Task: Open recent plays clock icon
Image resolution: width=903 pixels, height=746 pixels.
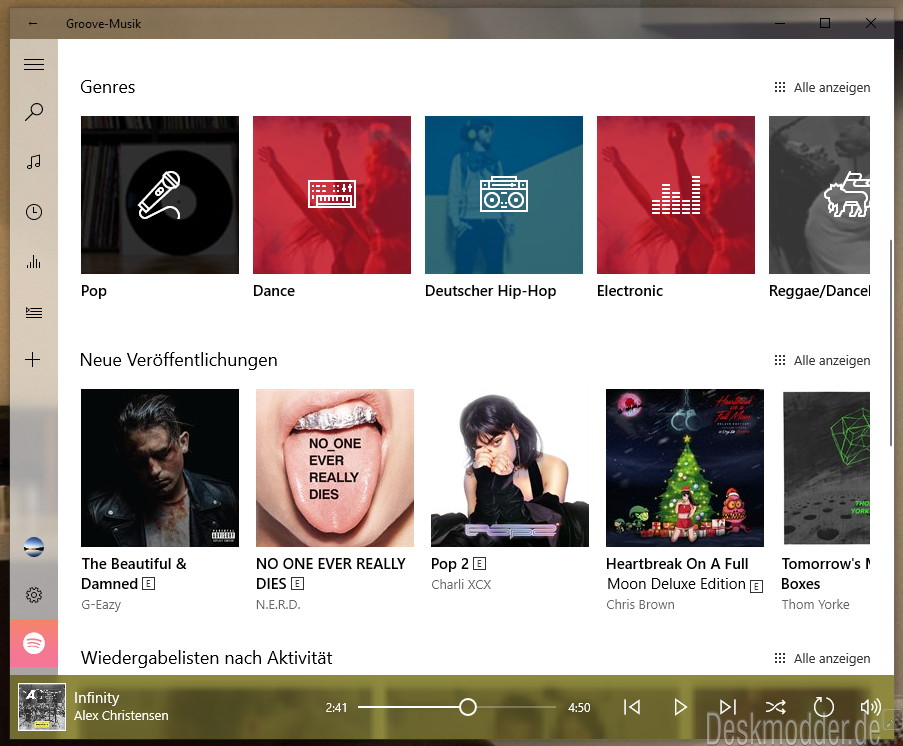Action: tap(33, 212)
